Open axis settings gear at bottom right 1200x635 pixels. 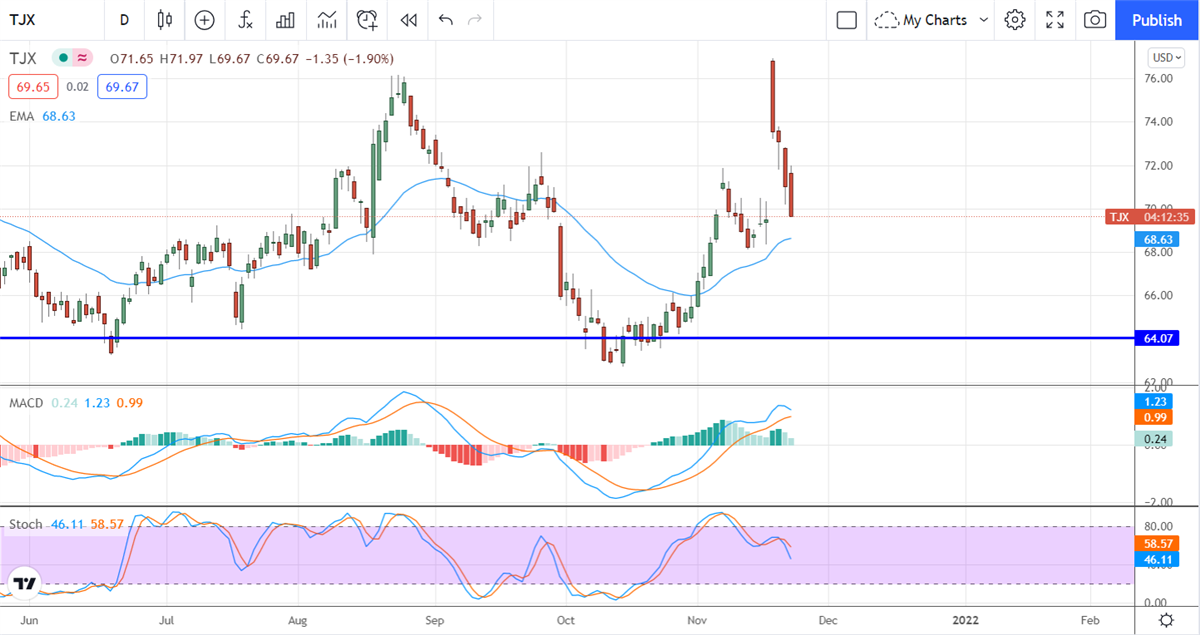click(x=1166, y=620)
